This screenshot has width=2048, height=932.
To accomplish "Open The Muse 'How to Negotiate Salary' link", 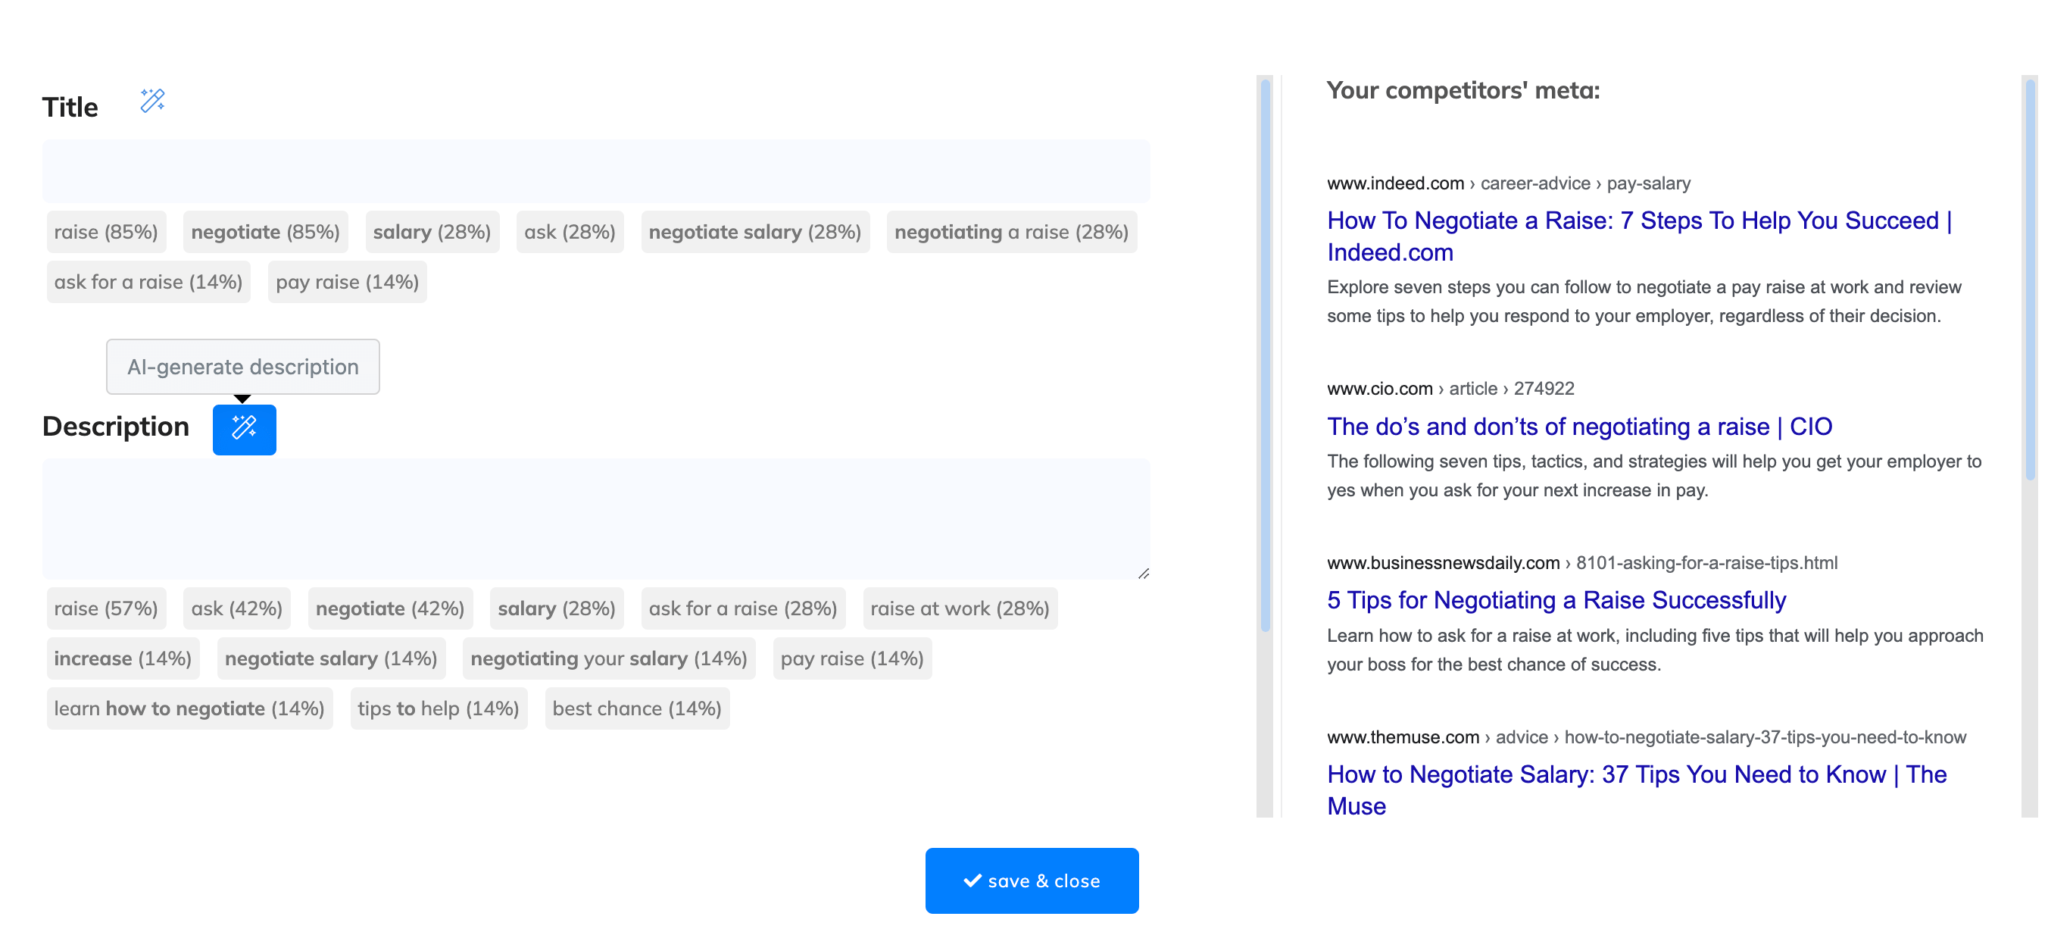I will point(1636,775).
